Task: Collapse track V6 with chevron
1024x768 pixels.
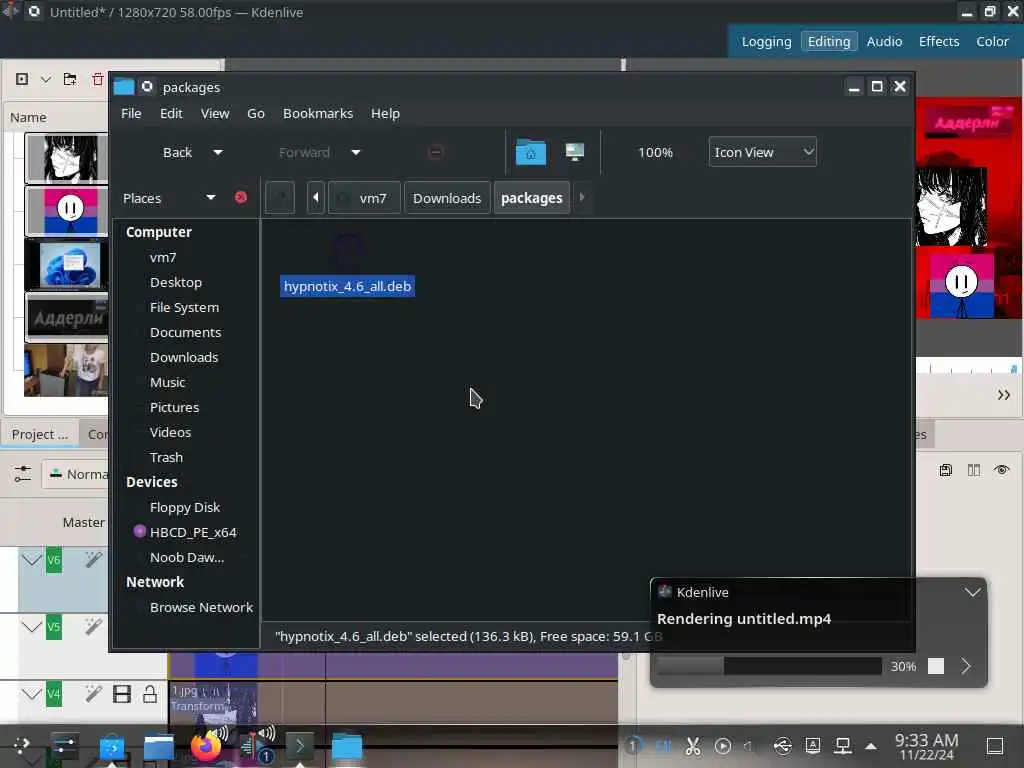Action: click(31, 560)
